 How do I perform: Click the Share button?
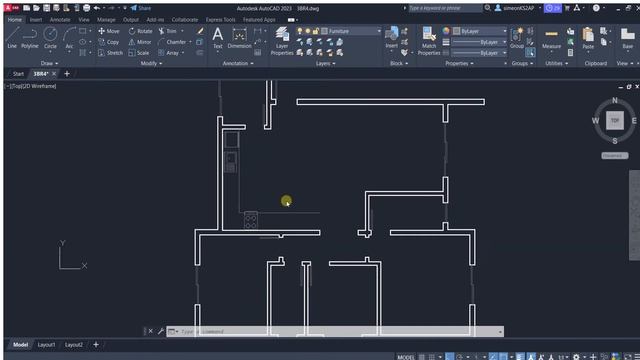pyautogui.click(x=141, y=8)
